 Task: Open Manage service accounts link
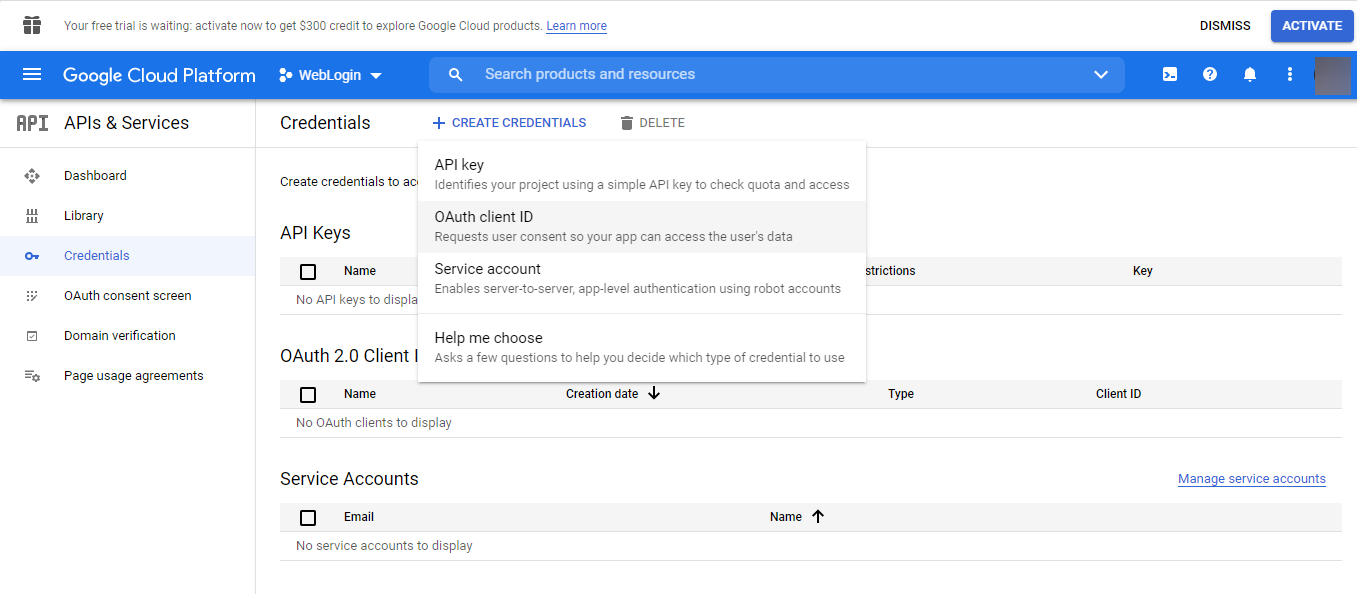tap(1252, 479)
